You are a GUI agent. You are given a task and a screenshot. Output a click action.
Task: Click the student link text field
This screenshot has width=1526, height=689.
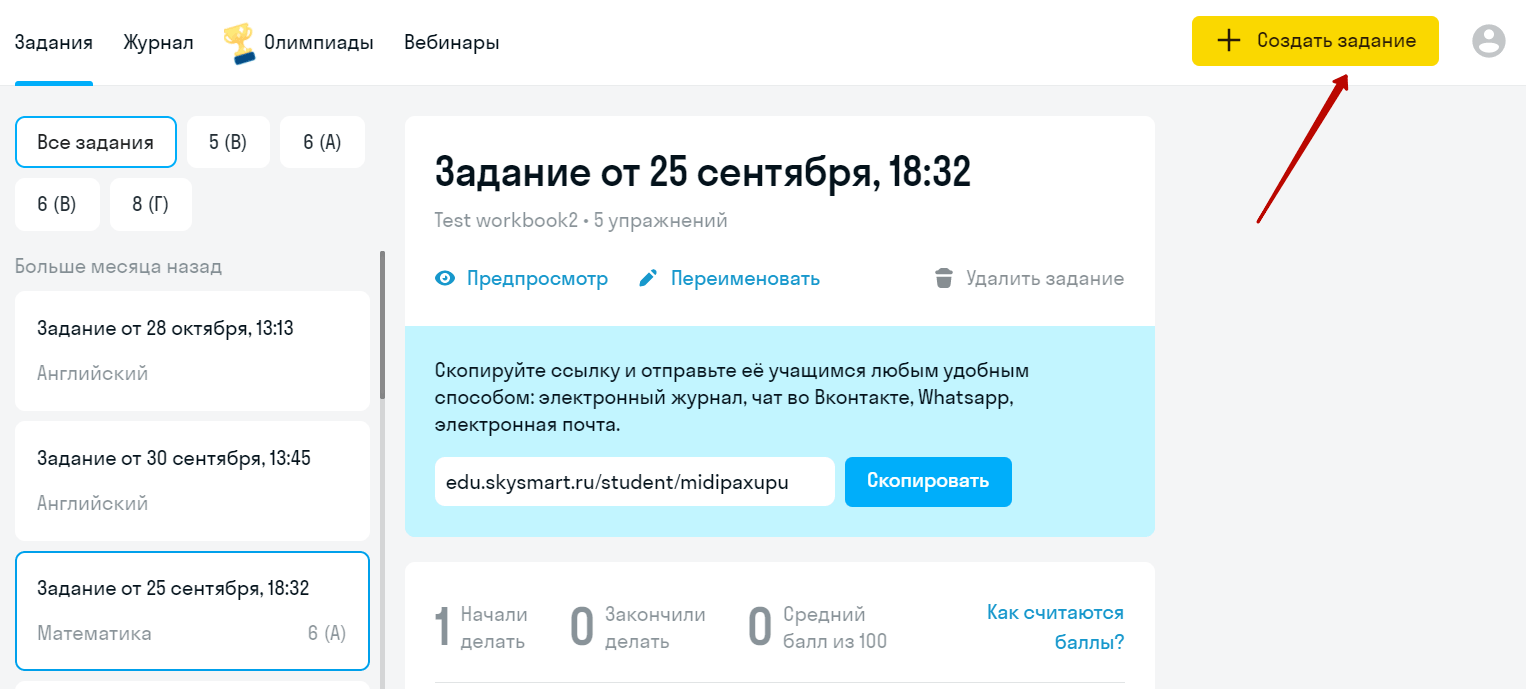click(x=634, y=482)
